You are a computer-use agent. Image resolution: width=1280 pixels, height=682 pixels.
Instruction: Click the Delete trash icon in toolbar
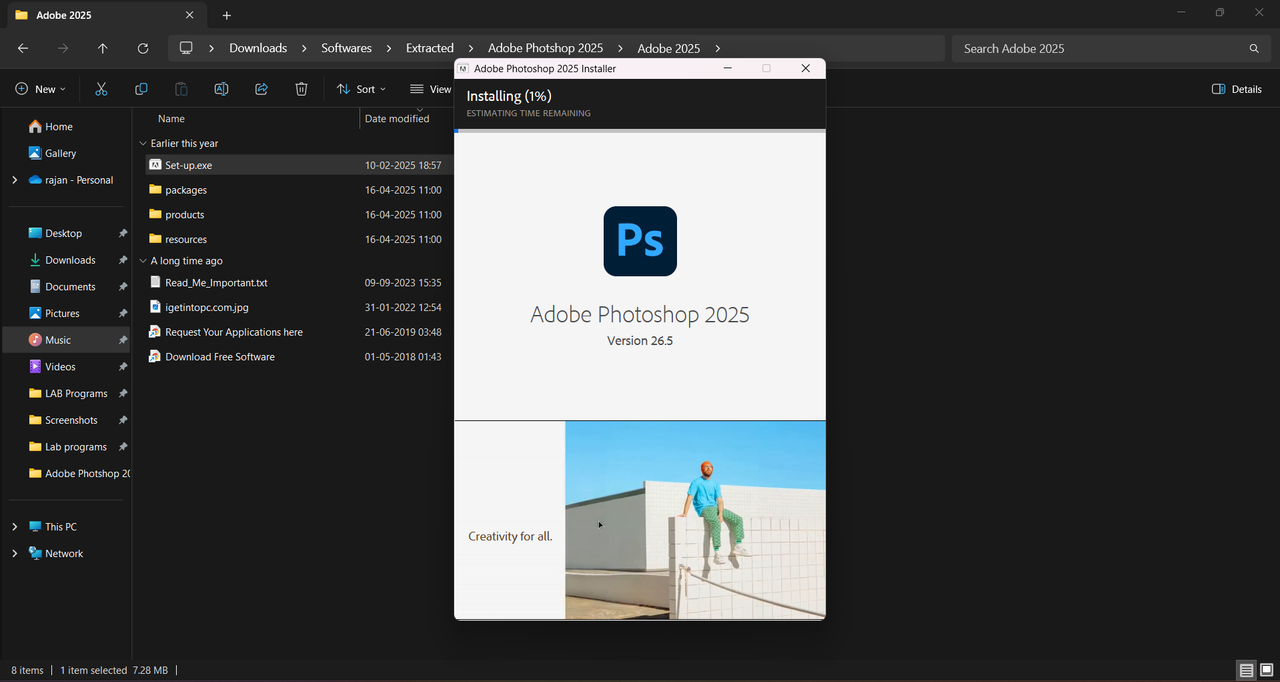[x=301, y=89]
